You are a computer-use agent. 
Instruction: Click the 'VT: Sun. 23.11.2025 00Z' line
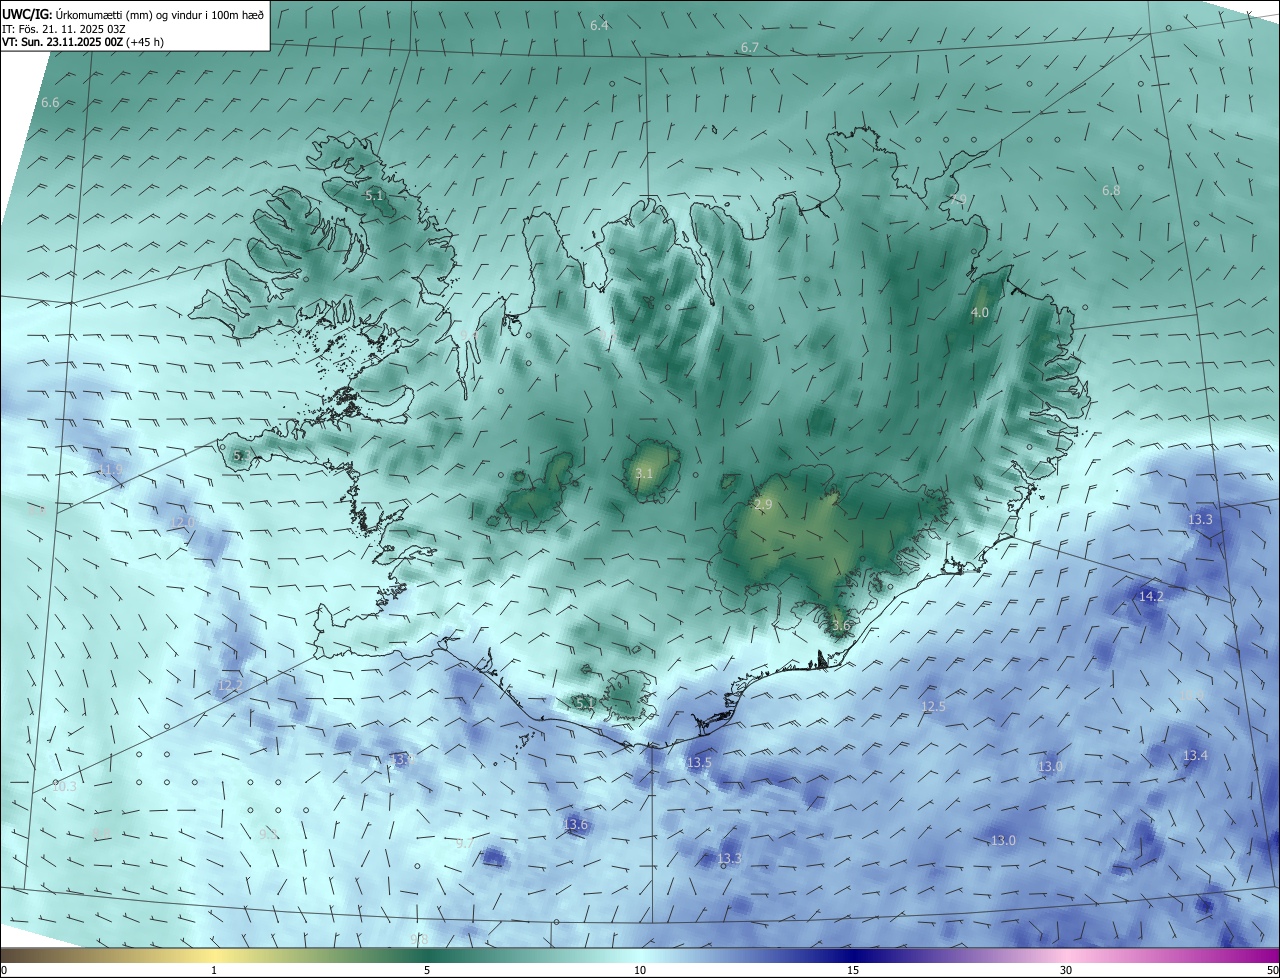61,42
